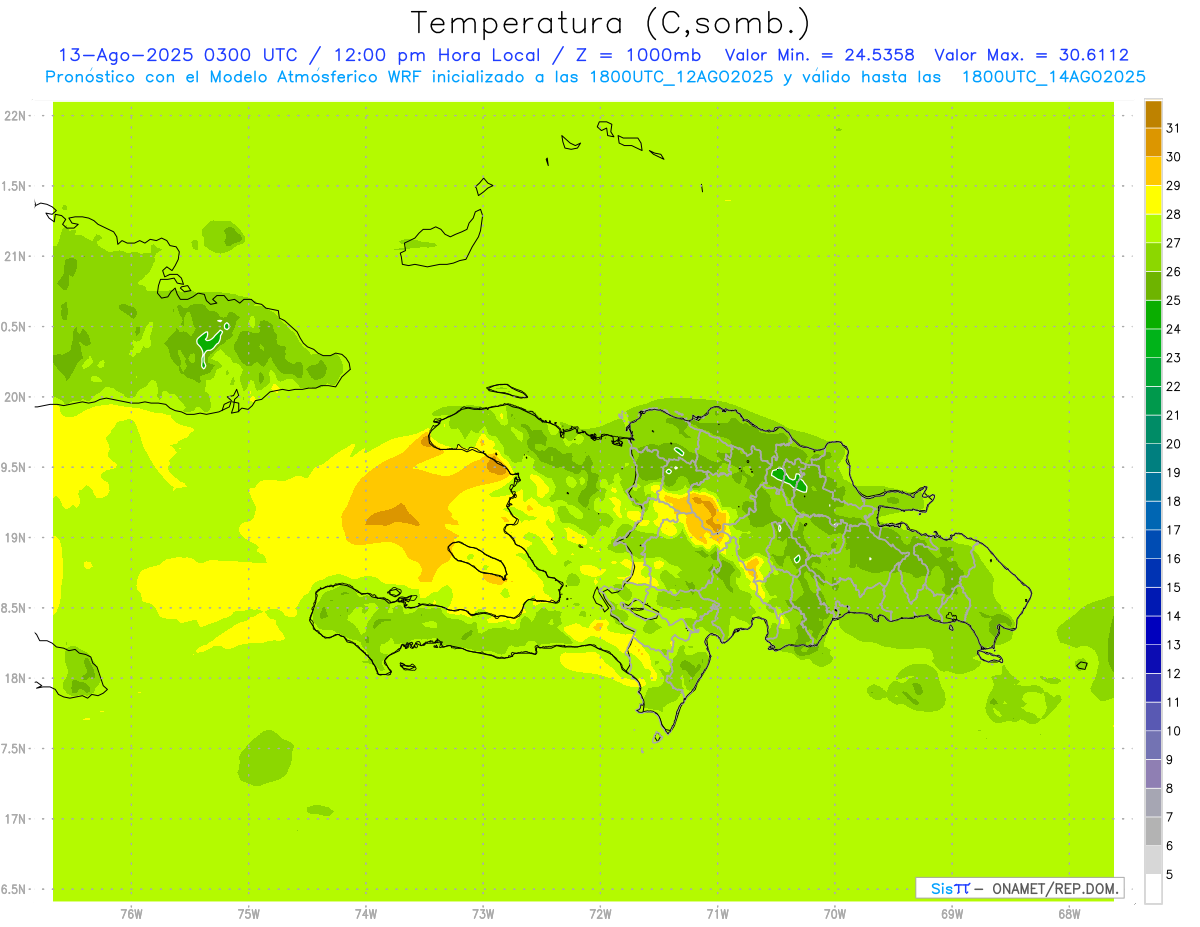Image resolution: width=1200 pixels, height=927 pixels.
Task: Click the gray legend swatch between 6 and 7
Action: (1153, 832)
